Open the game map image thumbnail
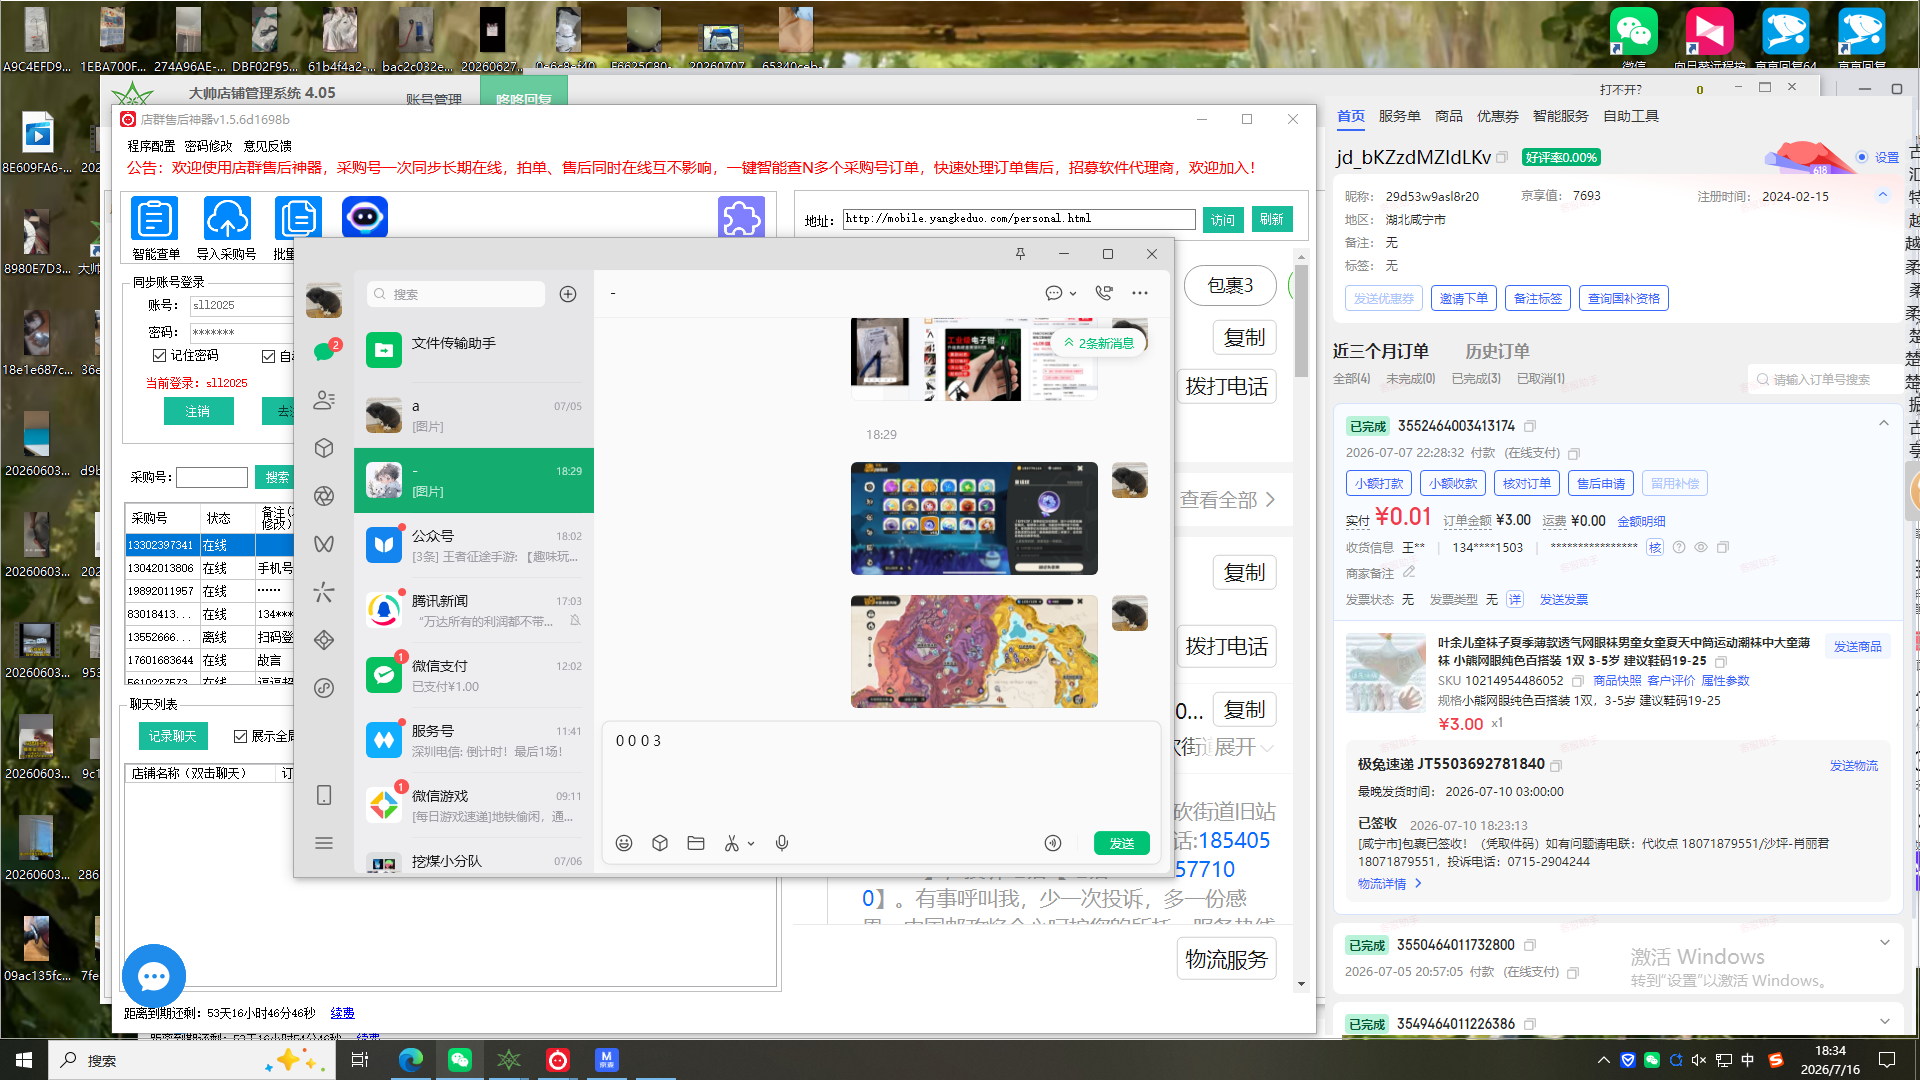Image resolution: width=1920 pixels, height=1080 pixels. pyautogui.click(x=974, y=651)
